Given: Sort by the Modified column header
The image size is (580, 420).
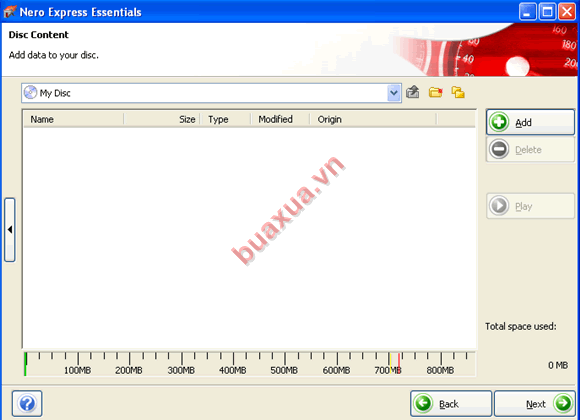Looking at the screenshot, I should pos(280,119).
